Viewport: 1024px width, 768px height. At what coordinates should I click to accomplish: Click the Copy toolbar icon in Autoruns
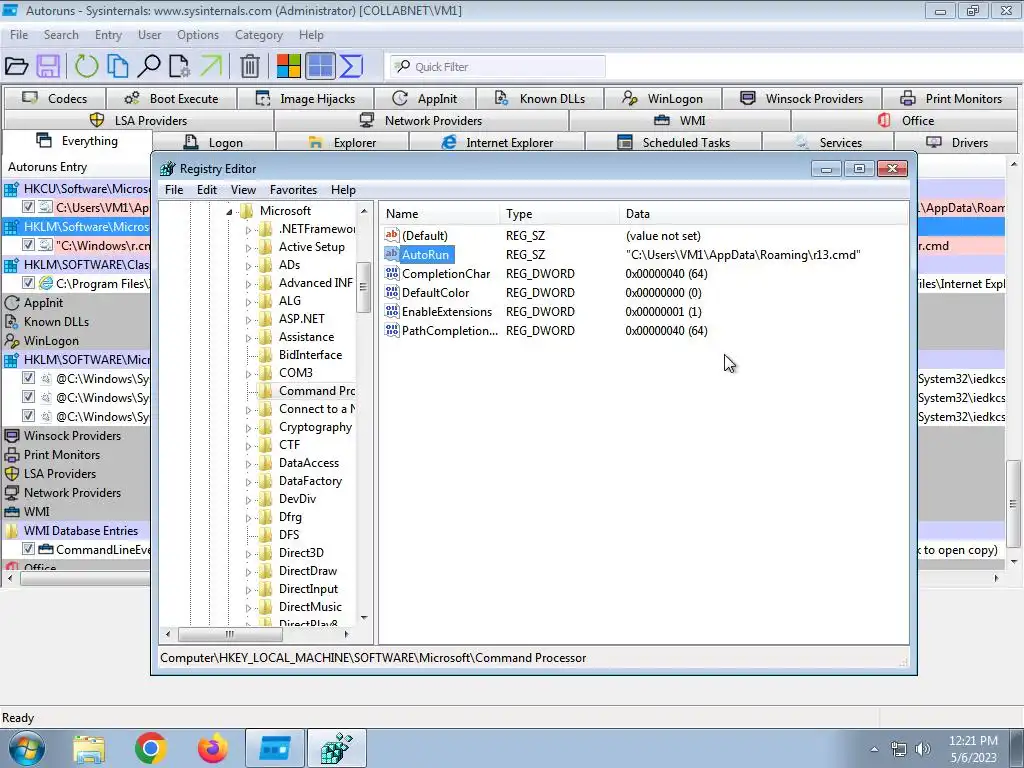[x=118, y=66]
